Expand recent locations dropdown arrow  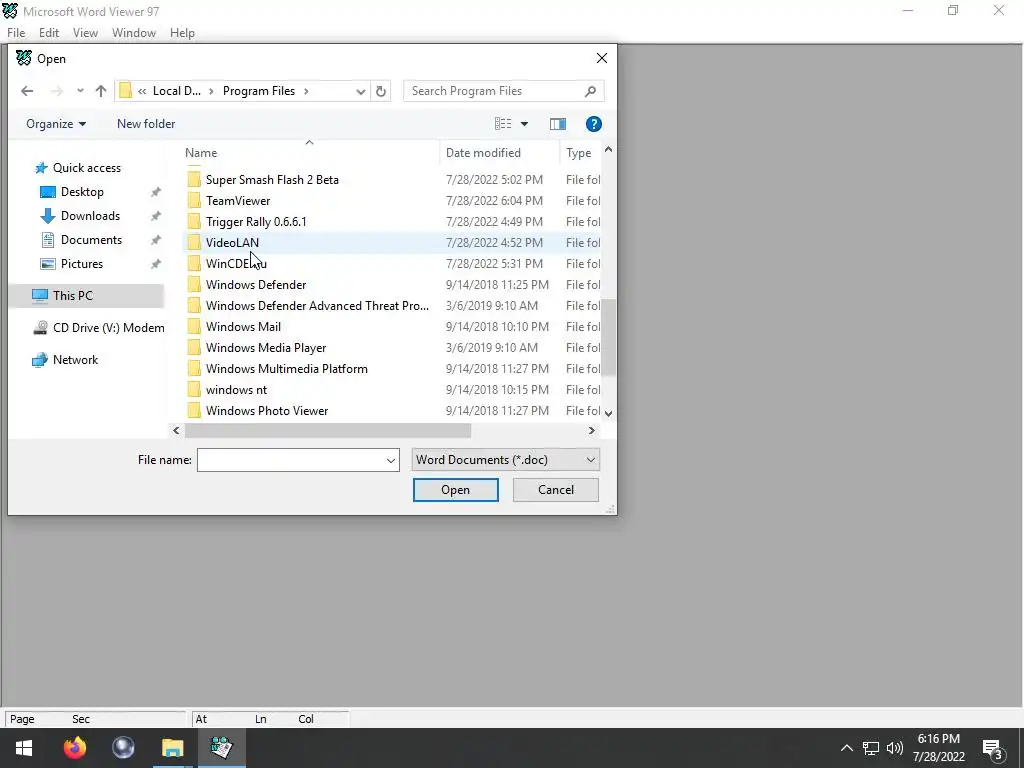click(x=80, y=91)
